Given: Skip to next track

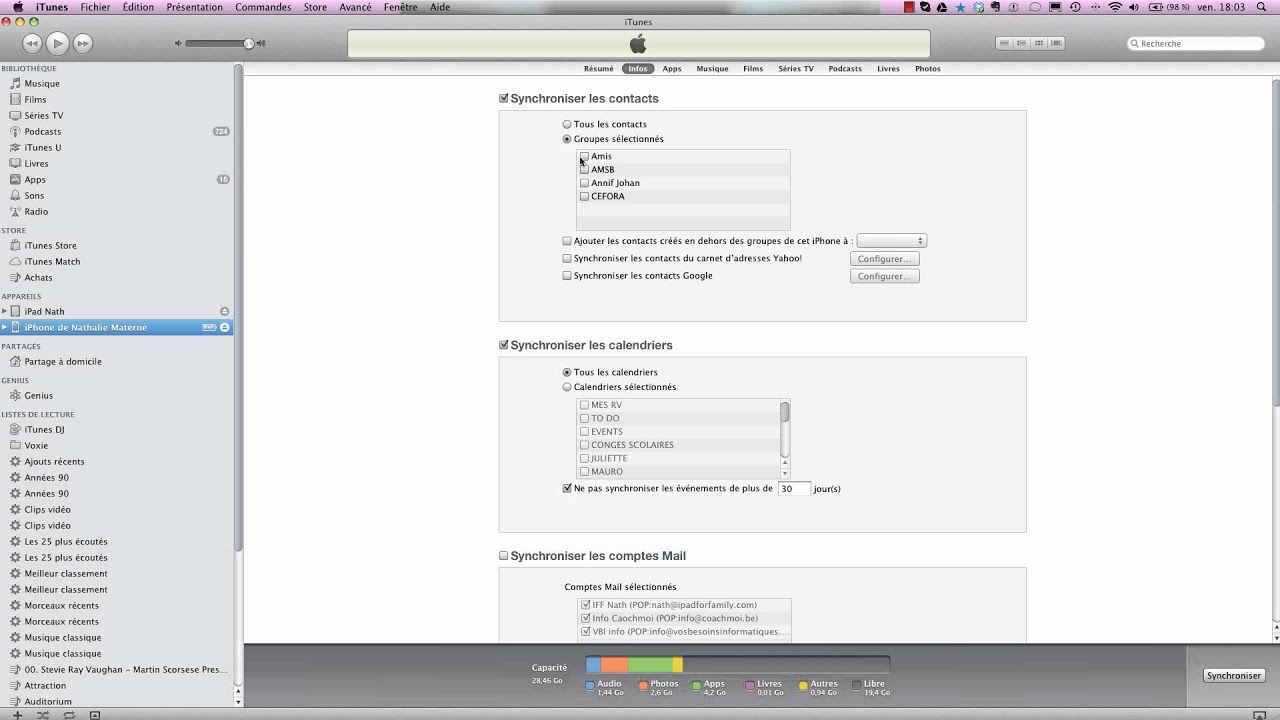Looking at the screenshot, I should pos(83,43).
